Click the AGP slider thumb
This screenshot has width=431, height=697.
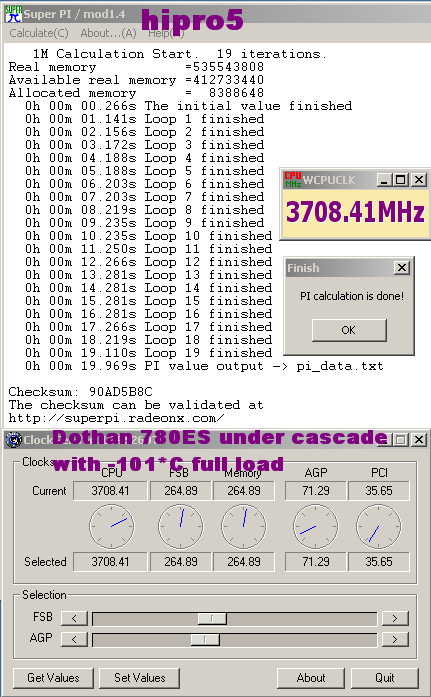[205, 640]
